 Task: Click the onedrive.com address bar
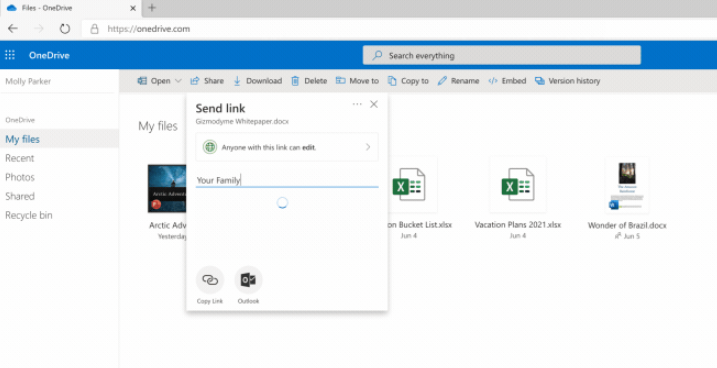click(399, 29)
